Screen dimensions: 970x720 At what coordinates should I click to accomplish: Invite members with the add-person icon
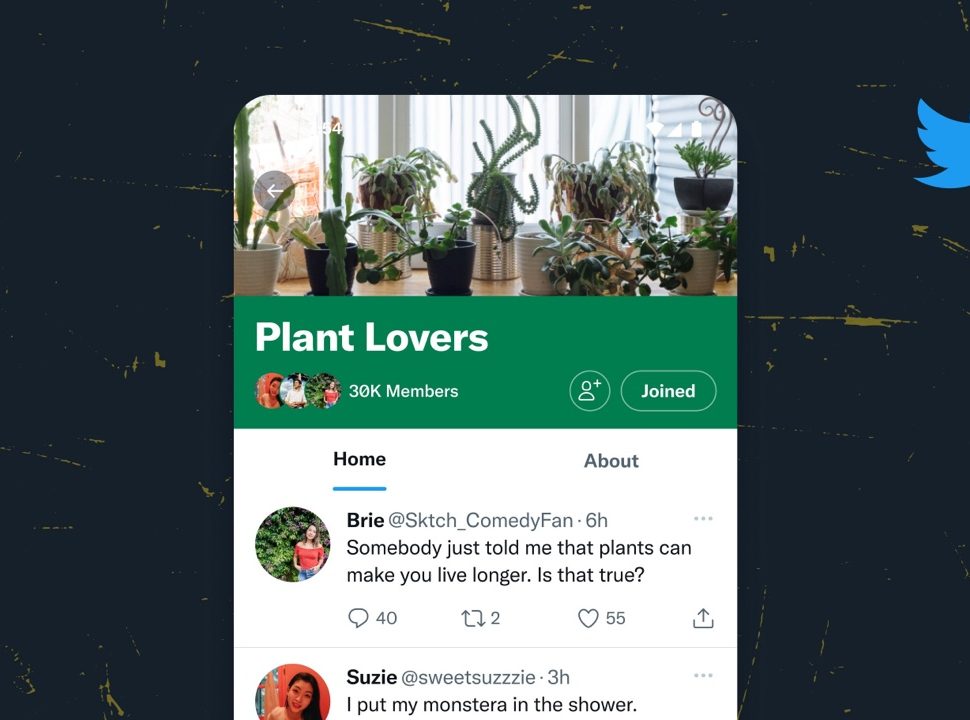tap(590, 391)
